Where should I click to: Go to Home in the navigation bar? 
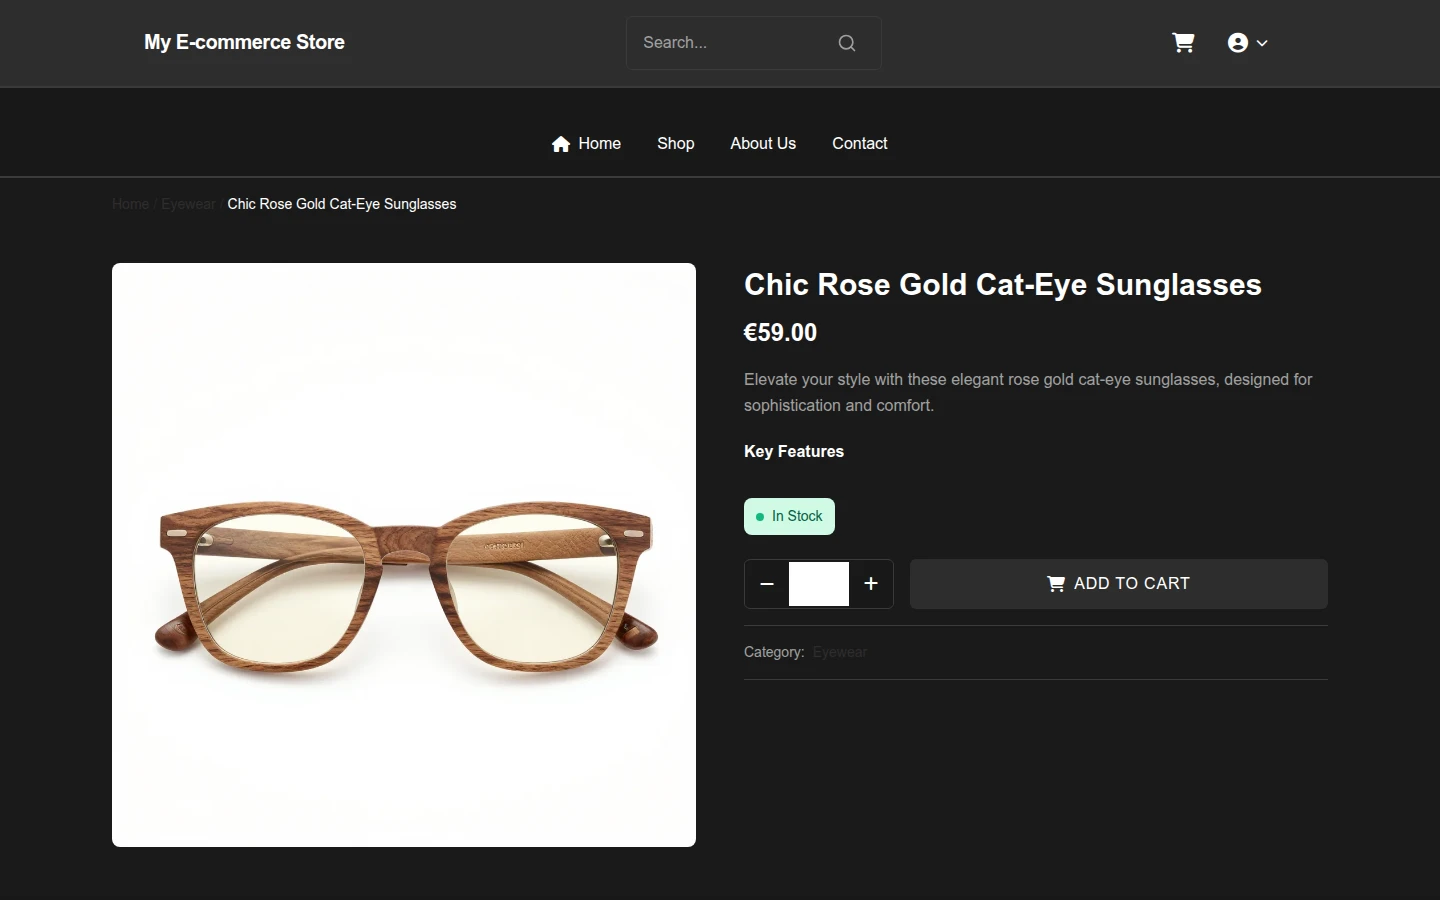coord(586,144)
